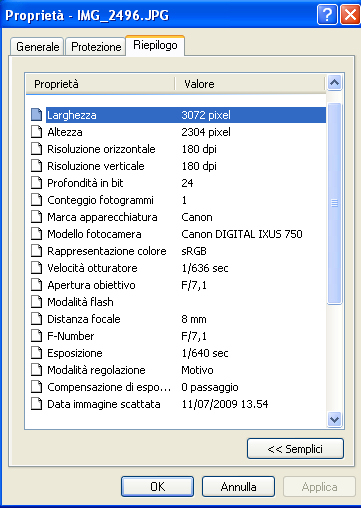The width and height of the screenshot is (361, 508).
Task: Click the icon beside Distanza focale
Action: pyautogui.click(x=37, y=319)
